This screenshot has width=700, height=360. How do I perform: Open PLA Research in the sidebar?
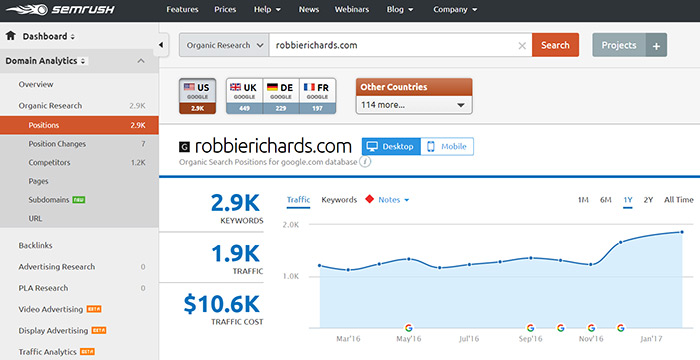click(43, 288)
